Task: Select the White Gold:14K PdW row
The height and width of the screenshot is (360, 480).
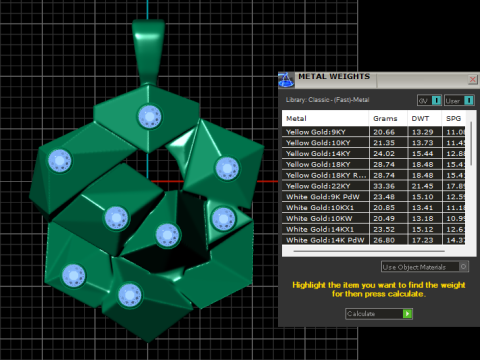Action: coord(374,240)
